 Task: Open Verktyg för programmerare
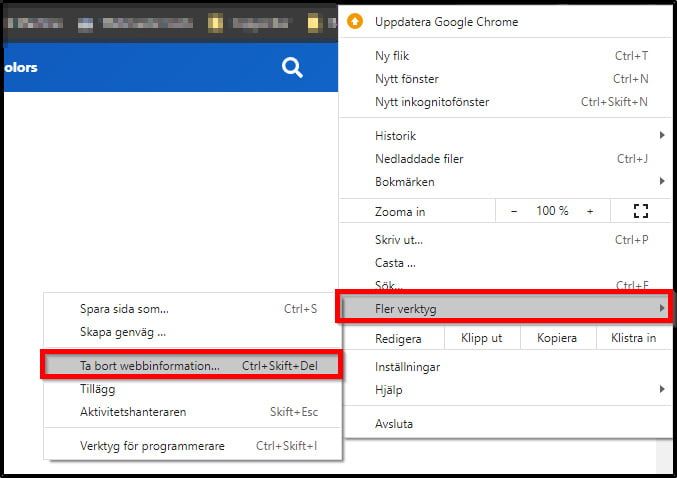(193, 446)
